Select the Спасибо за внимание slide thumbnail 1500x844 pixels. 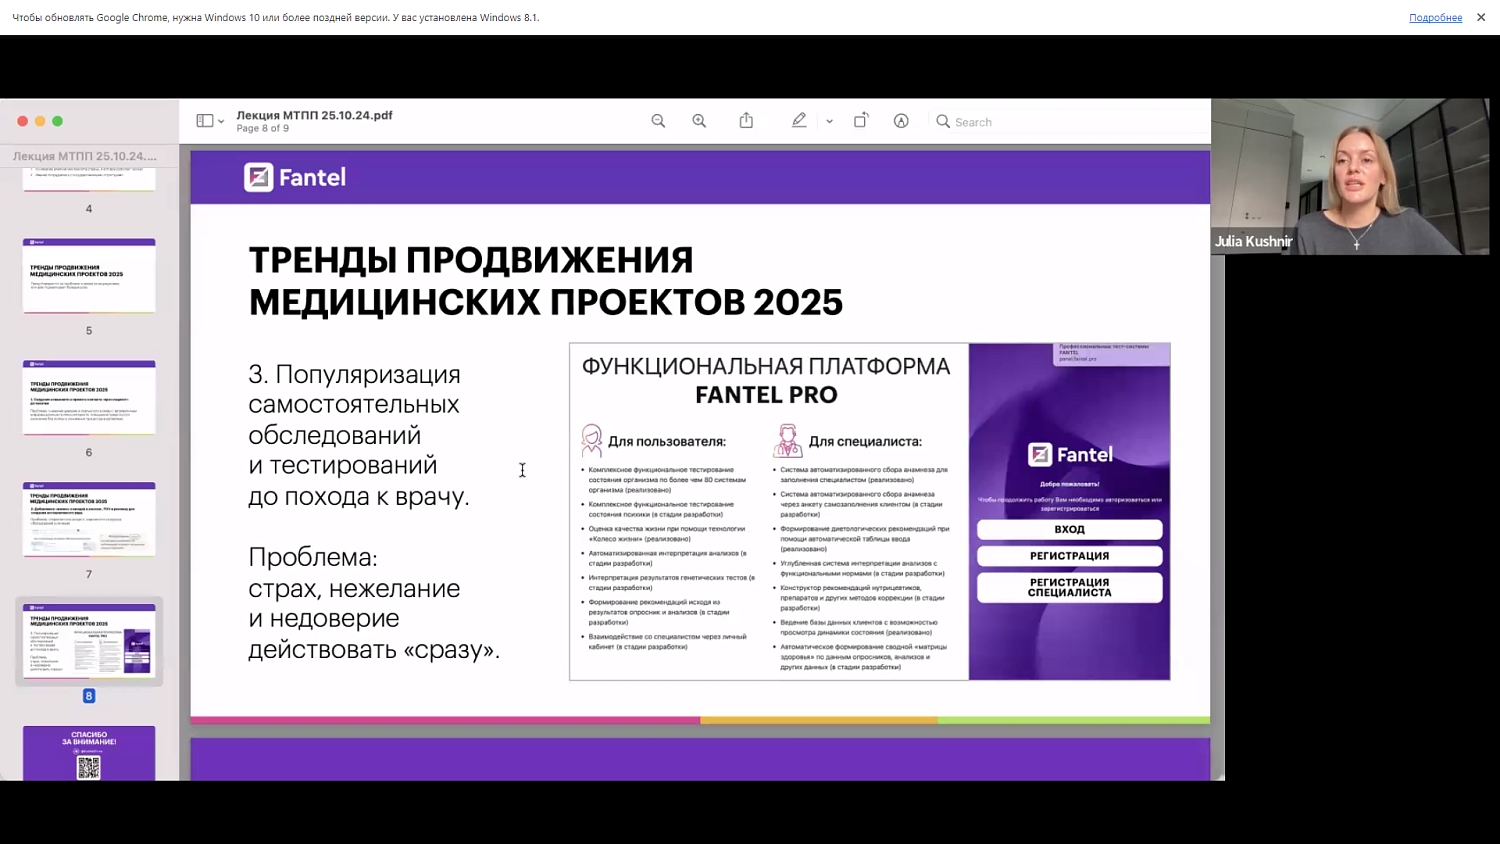click(x=88, y=755)
